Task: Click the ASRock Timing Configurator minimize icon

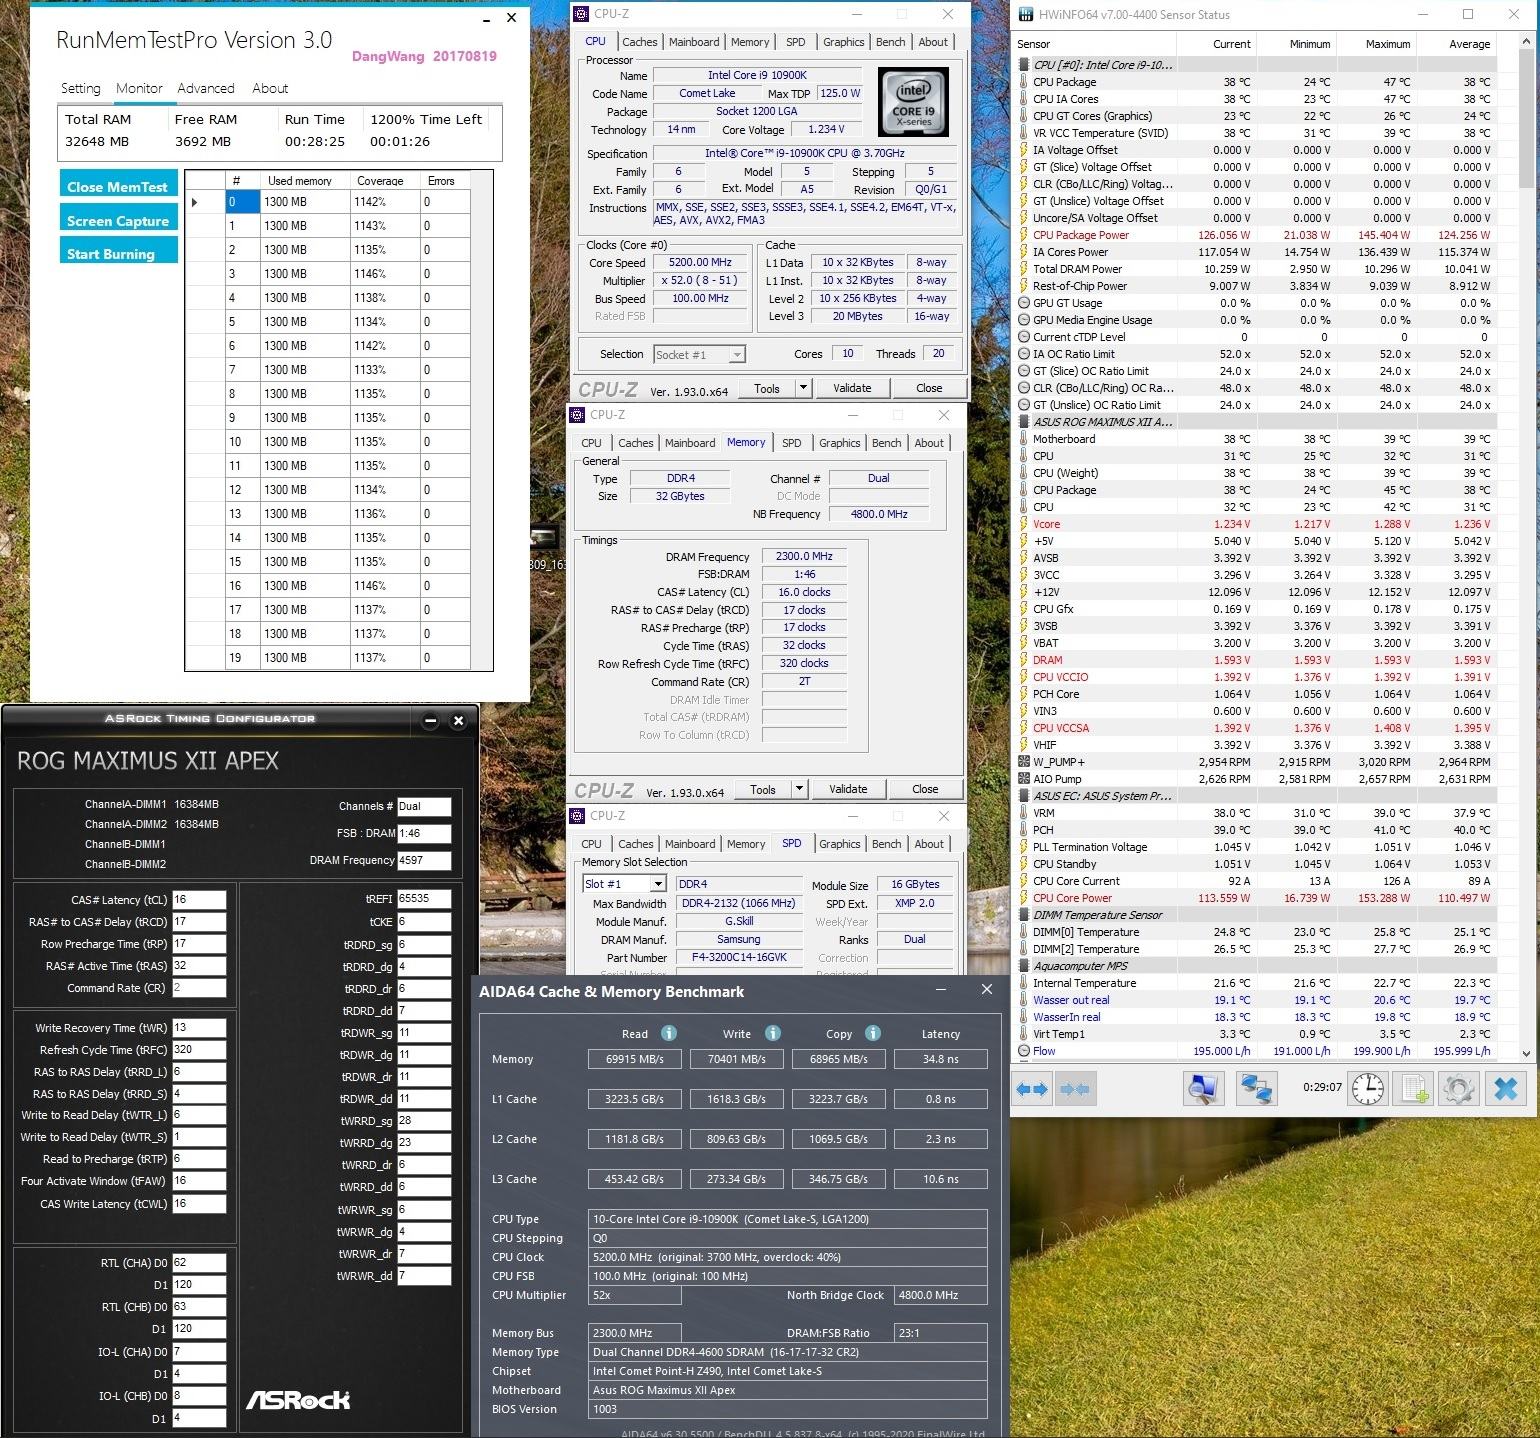Action: (430, 720)
